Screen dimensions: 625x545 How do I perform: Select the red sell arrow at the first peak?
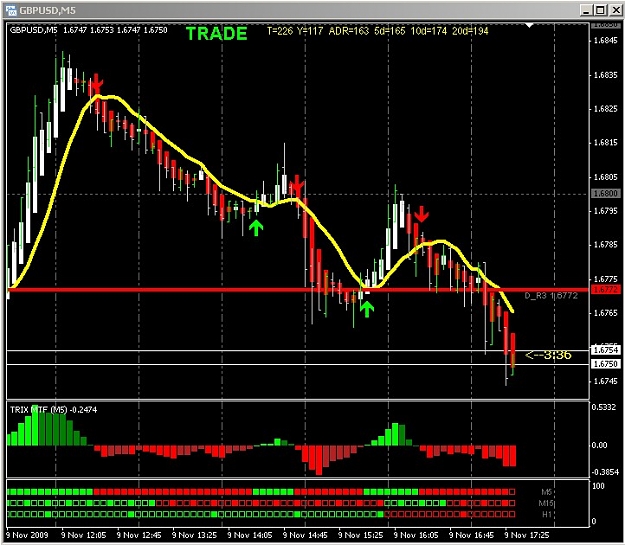(x=96, y=84)
